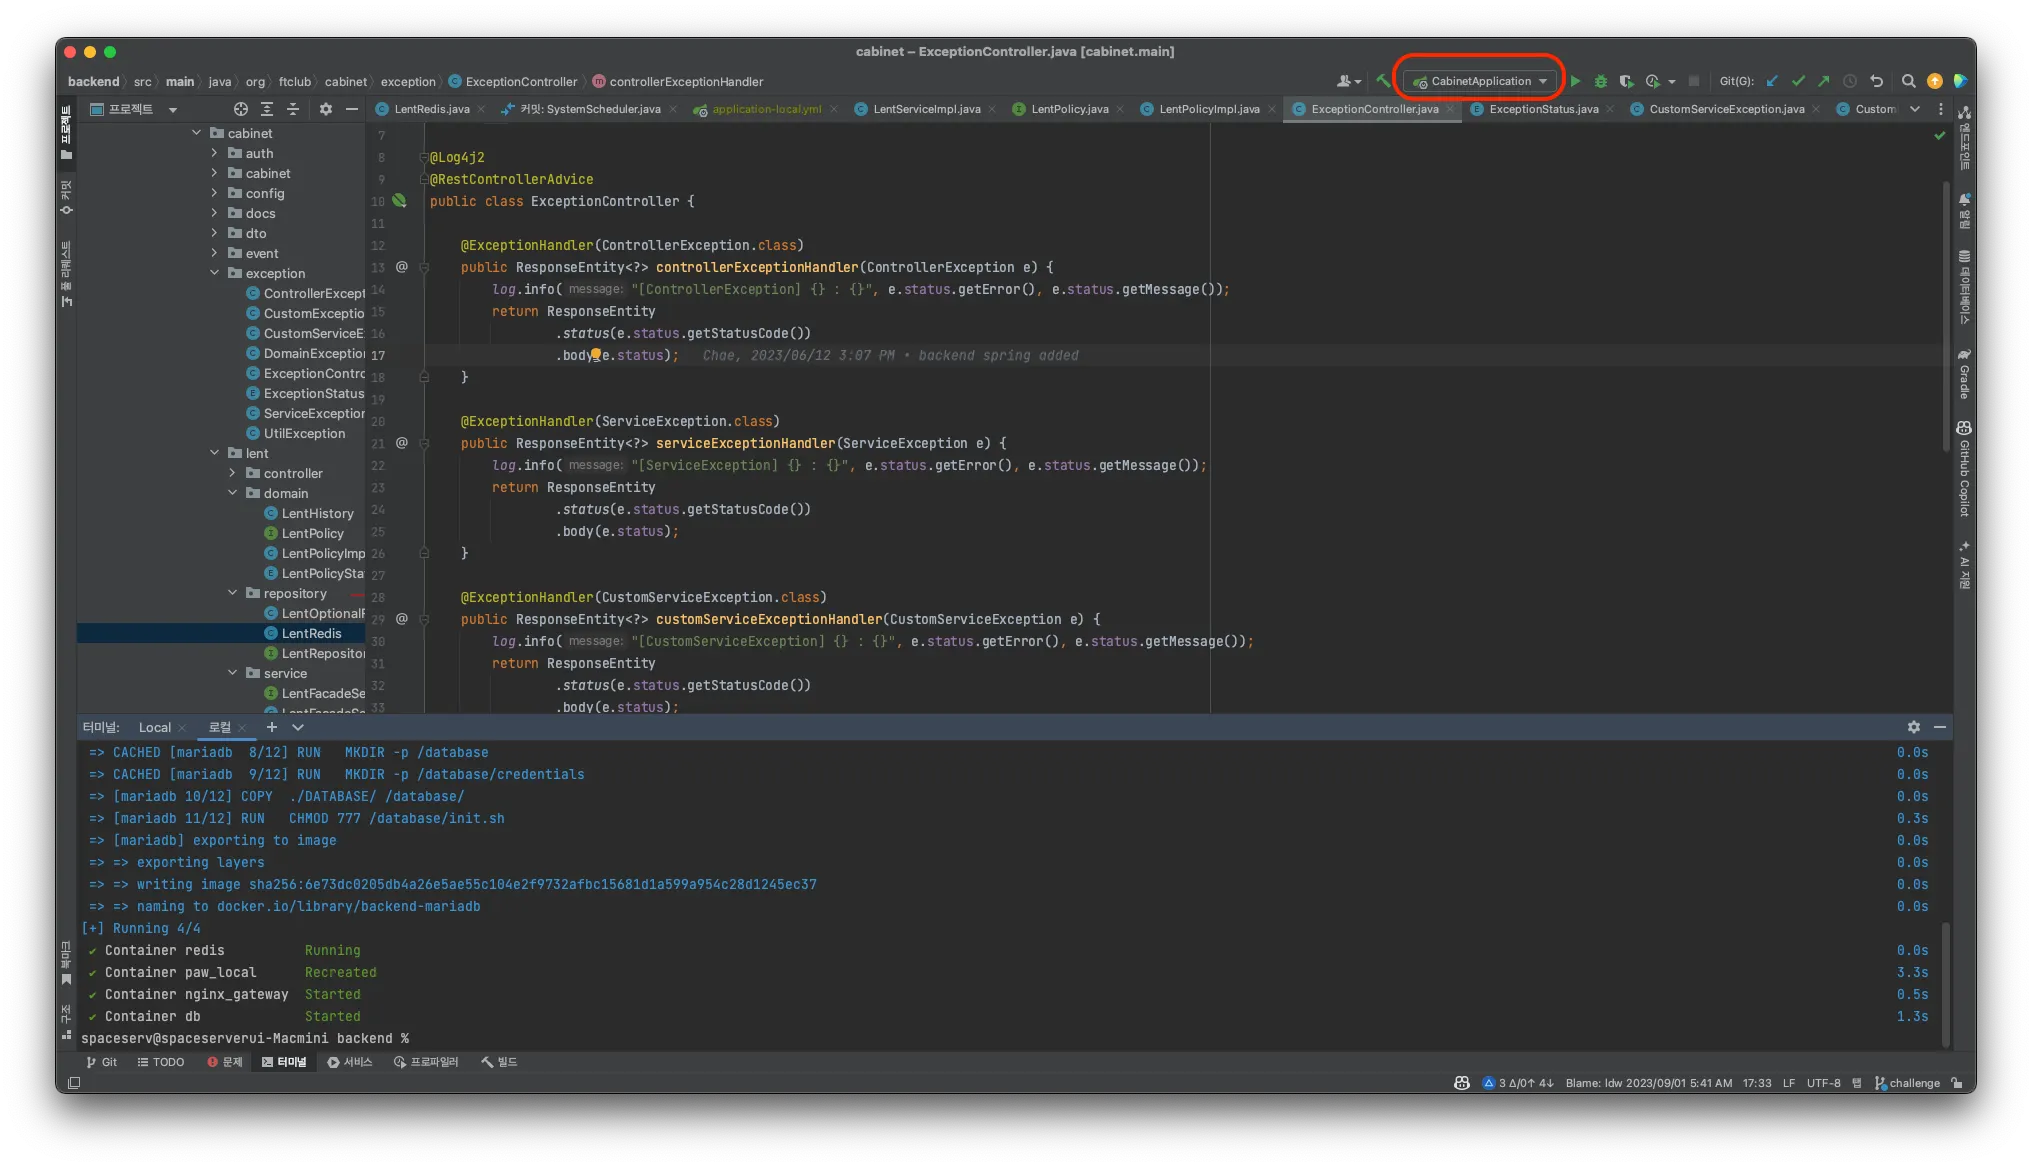The height and width of the screenshot is (1167, 2032).
Task: Toggle read-only lock icon in status bar
Action: (1957, 1083)
